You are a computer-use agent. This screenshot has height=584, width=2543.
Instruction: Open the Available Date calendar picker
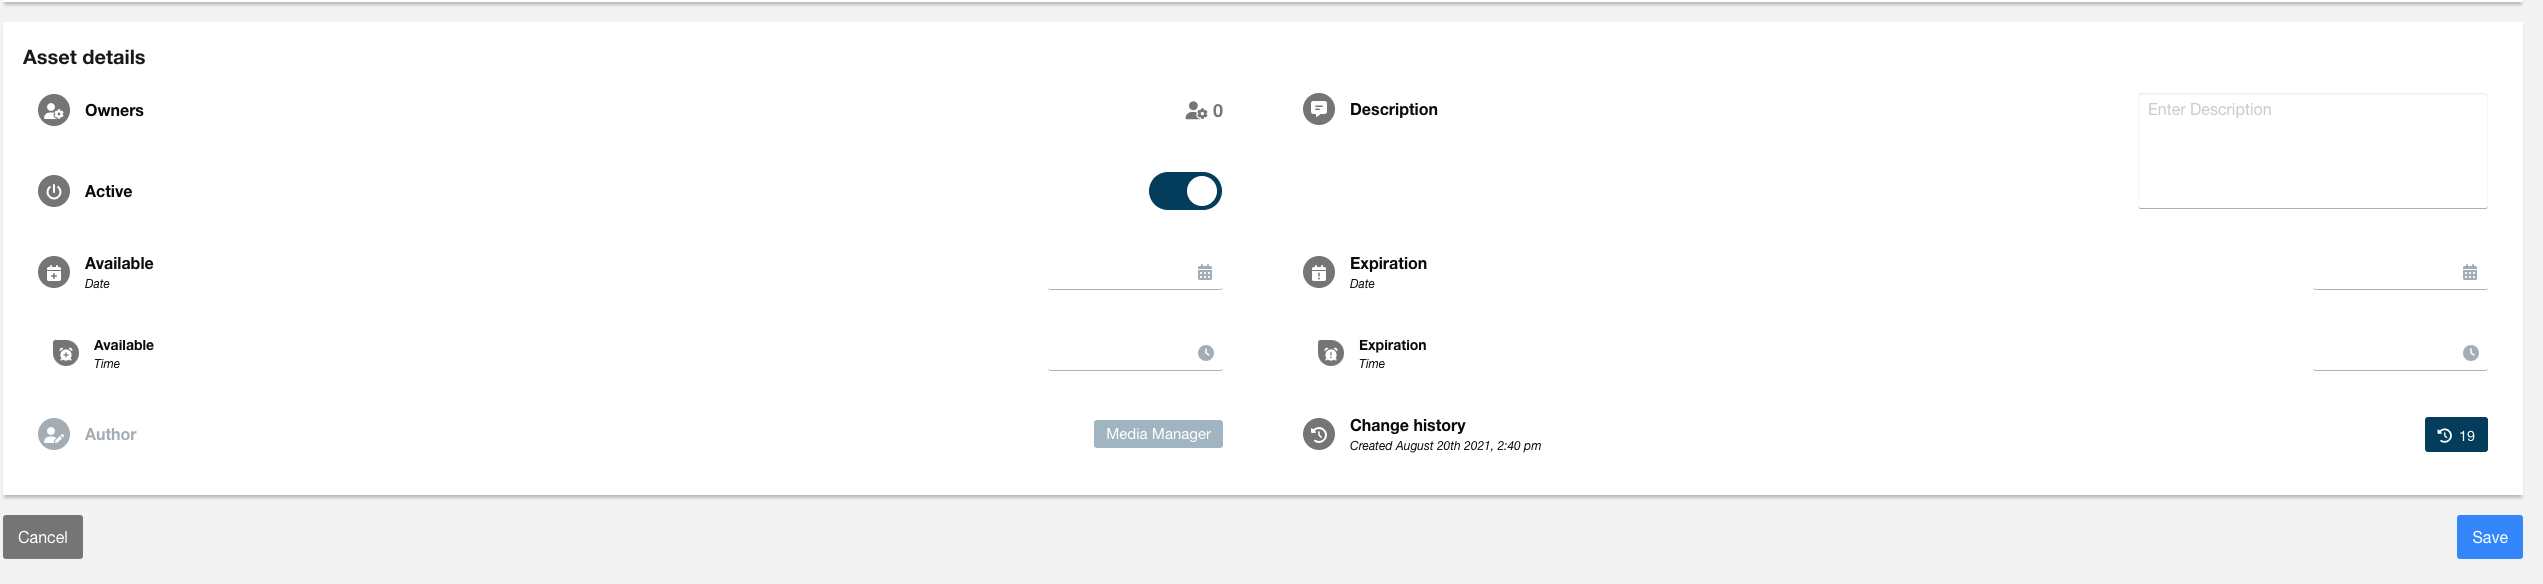1205,272
